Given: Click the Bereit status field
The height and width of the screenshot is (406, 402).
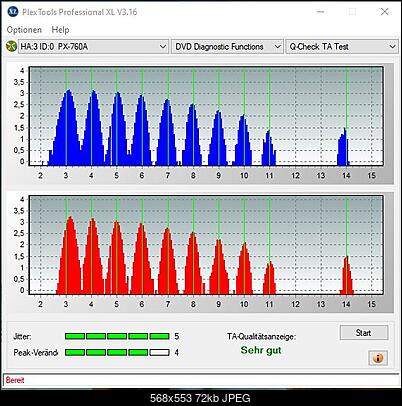Looking at the screenshot, I should click(201, 380).
